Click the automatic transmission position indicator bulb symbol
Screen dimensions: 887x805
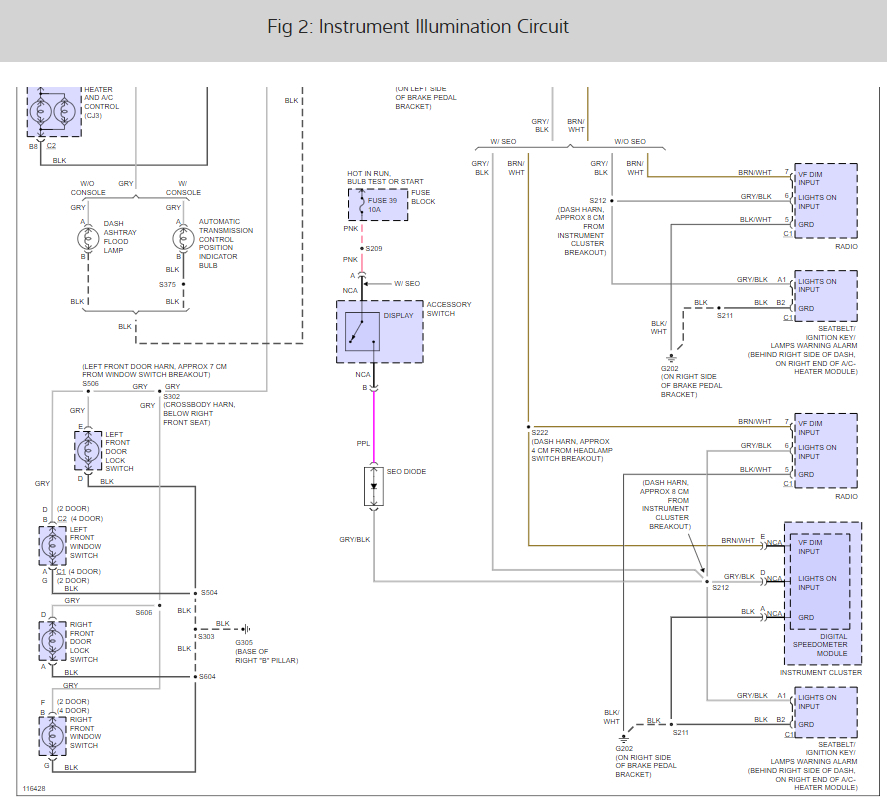[x=182, y=238]
